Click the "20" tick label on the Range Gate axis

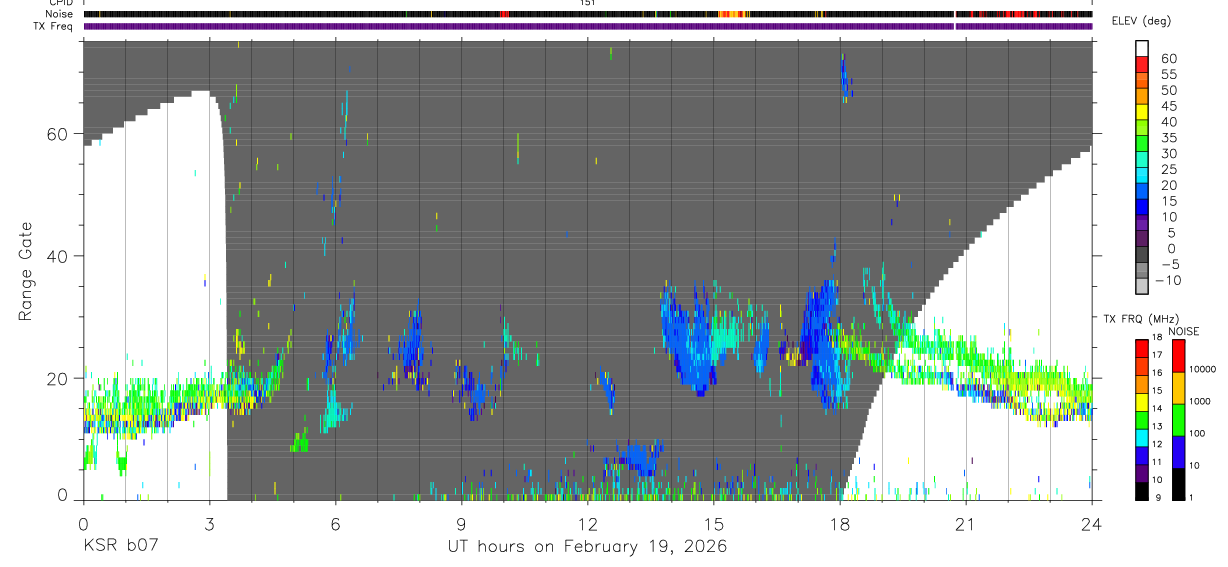(x=58, y=379)
